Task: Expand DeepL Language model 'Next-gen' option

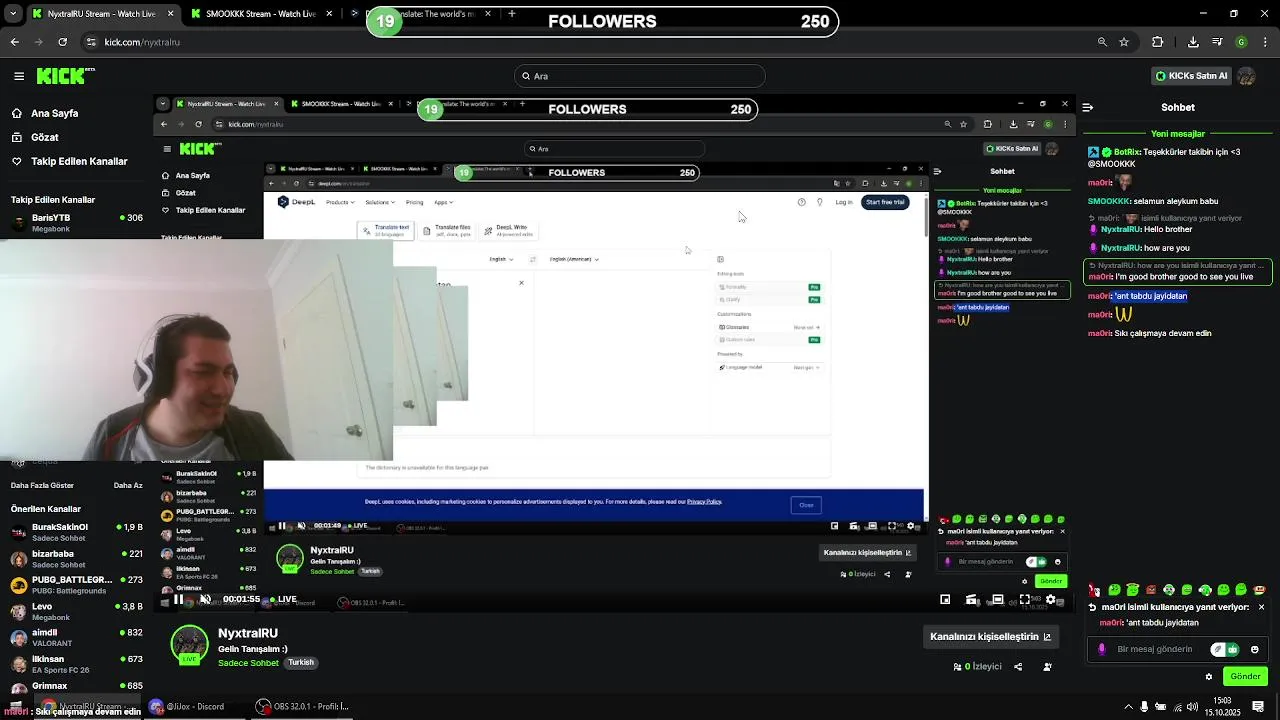Action: click(806, 367)
